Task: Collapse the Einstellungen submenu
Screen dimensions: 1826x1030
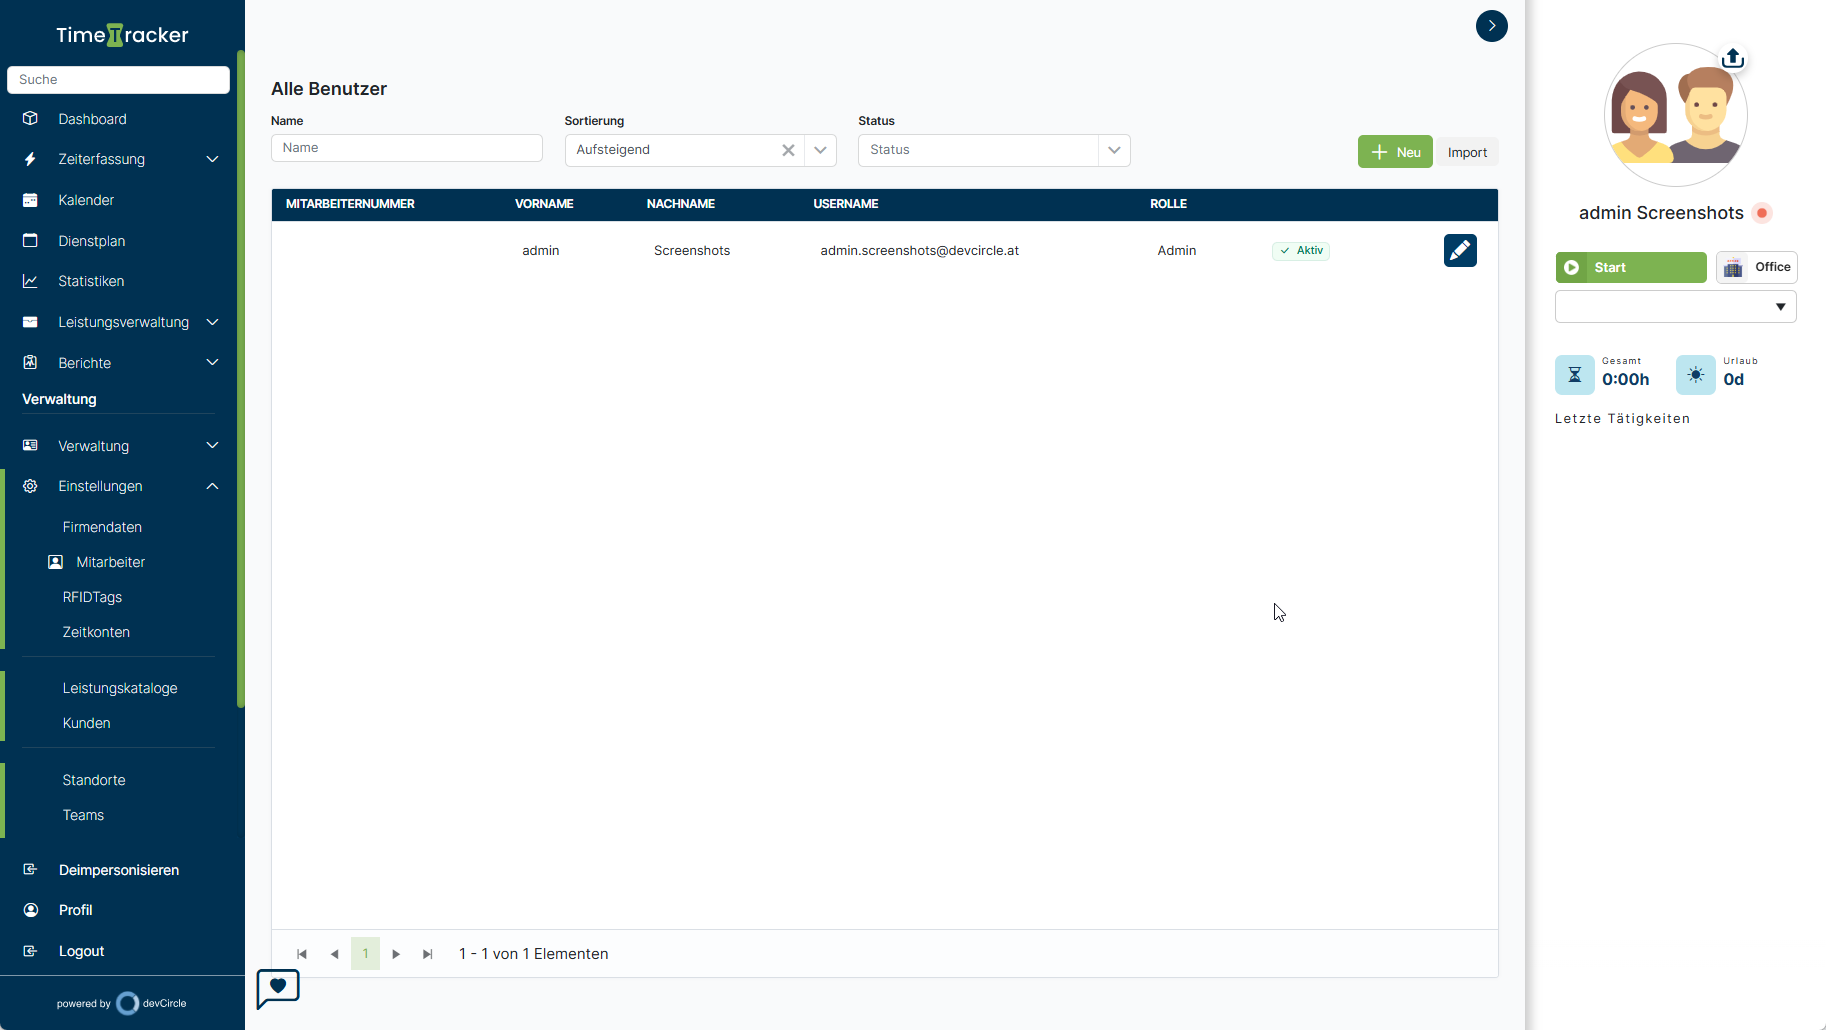Action: coord(212,486)
